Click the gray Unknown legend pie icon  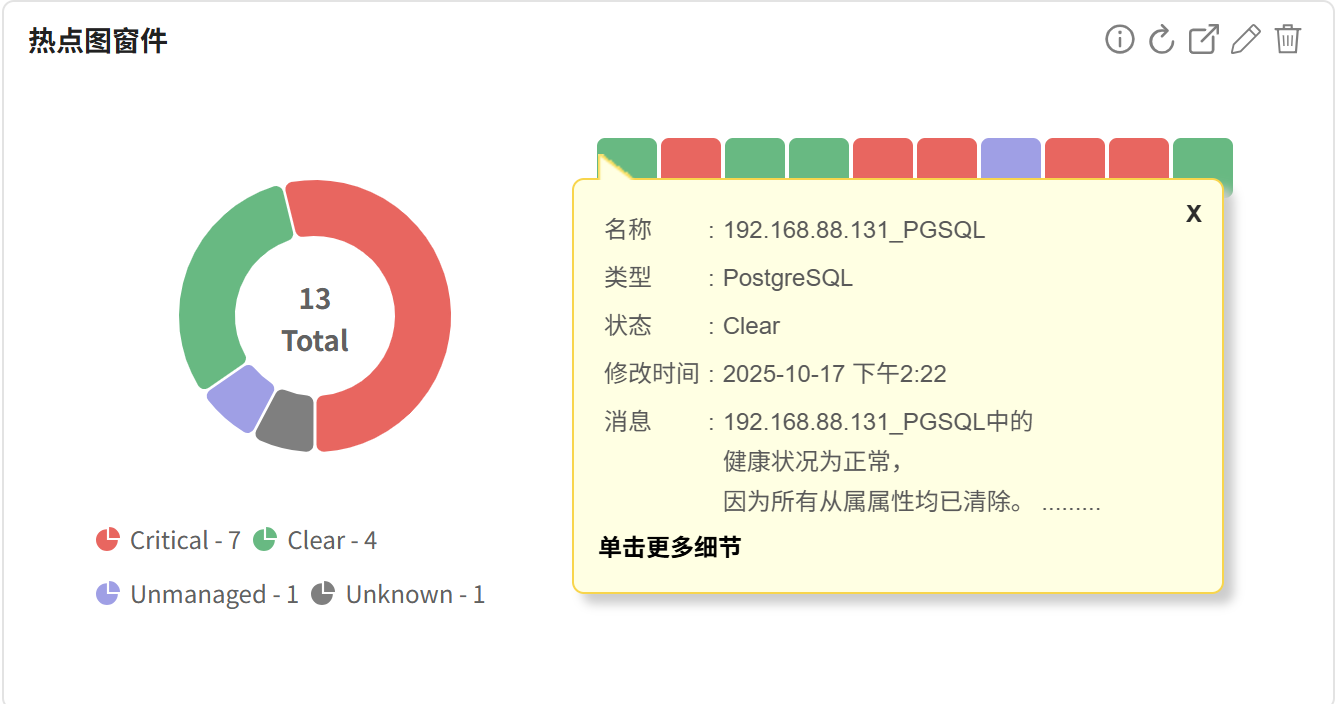click(x=322, y=594)
